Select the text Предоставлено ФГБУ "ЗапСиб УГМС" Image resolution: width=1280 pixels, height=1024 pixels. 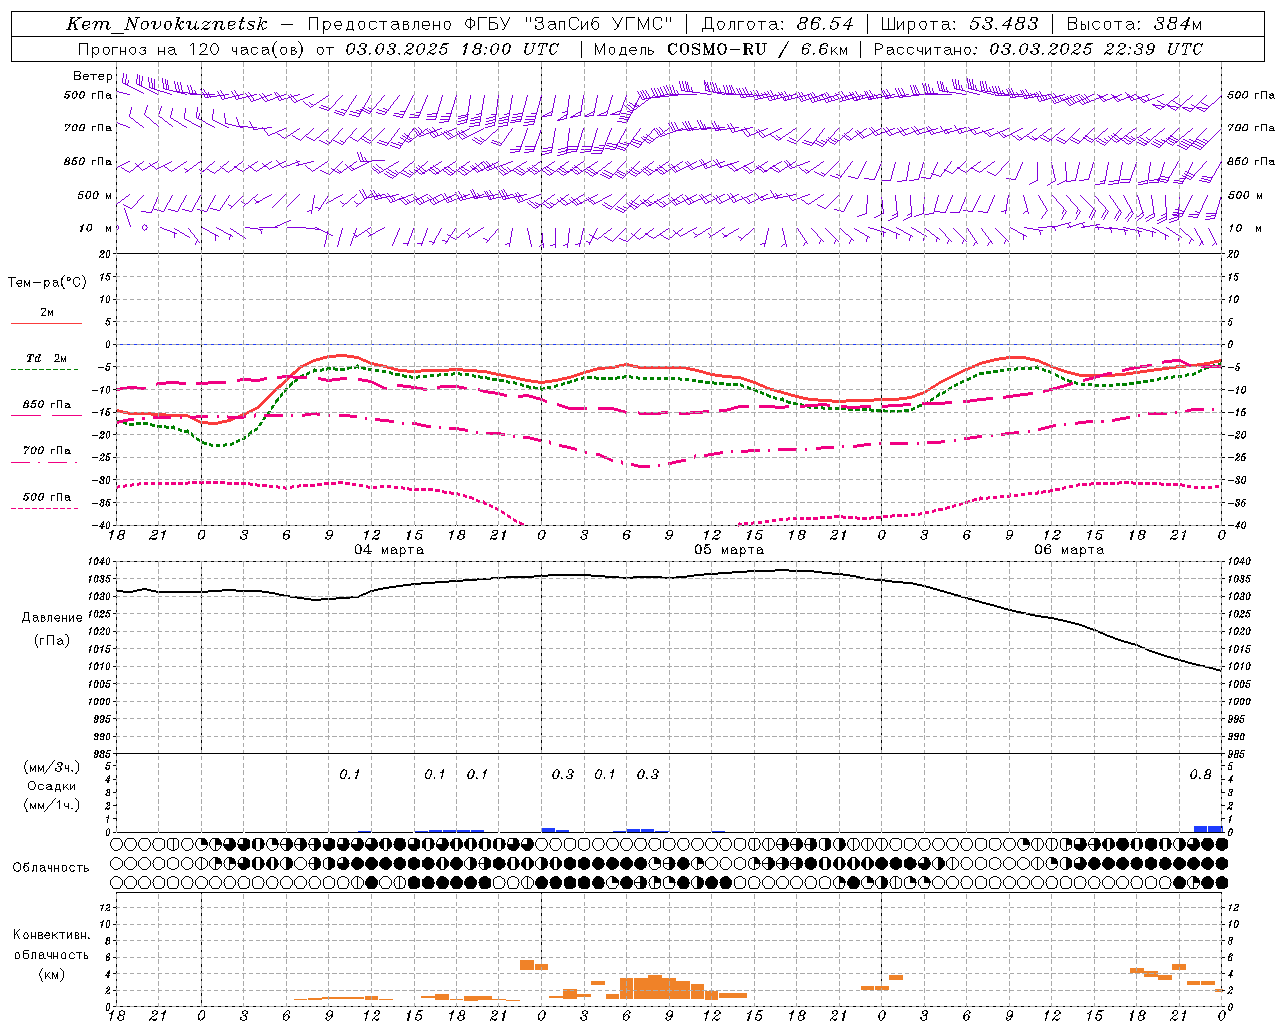(491, 24)
